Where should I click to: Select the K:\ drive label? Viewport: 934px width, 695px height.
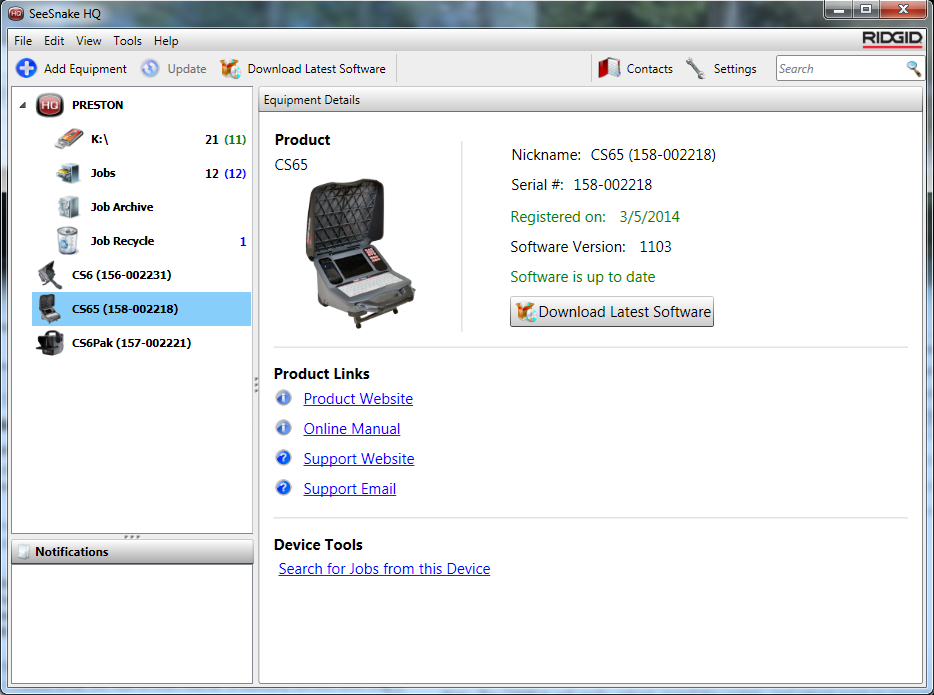(99, 139)
